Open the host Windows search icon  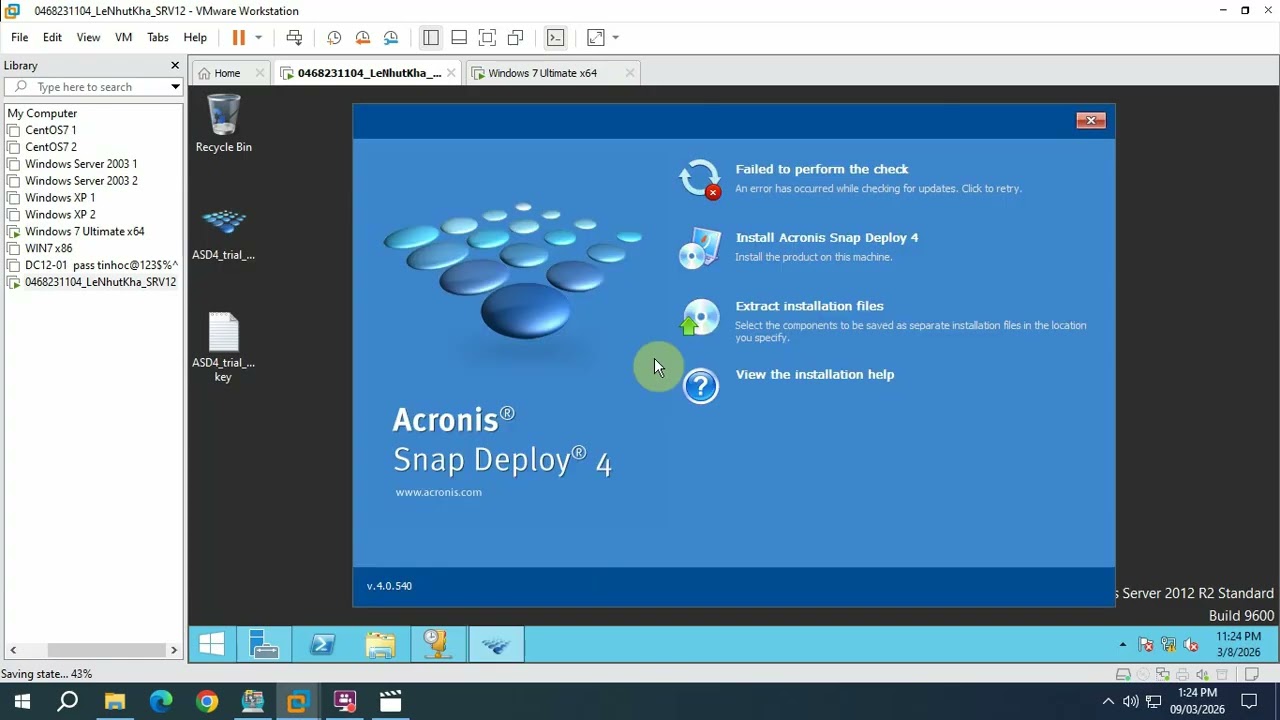pyautogui.click(x=68, y=702)
